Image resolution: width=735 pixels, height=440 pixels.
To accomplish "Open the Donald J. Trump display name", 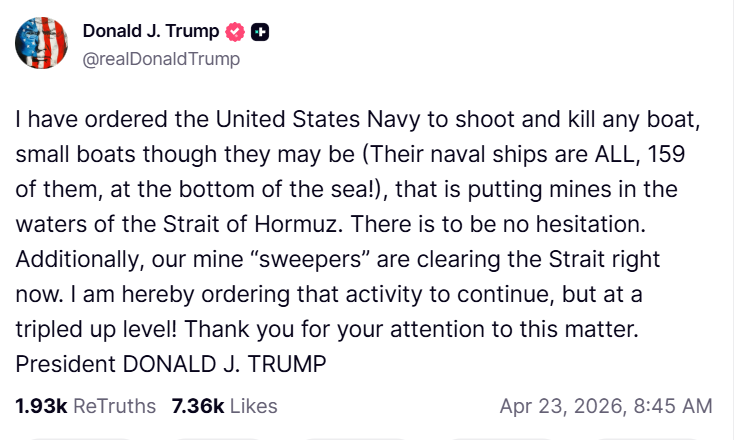I will (150, 32).
